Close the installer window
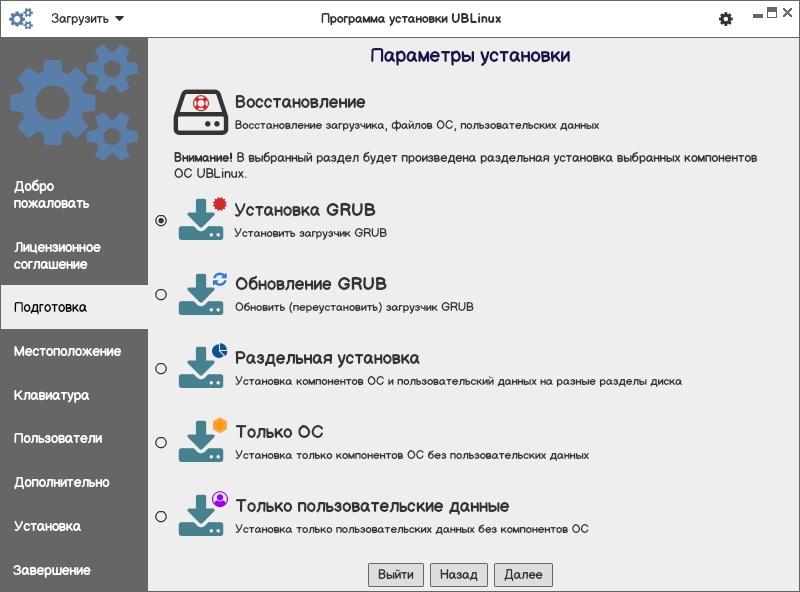This screenshot has height=592, width=800. tap(788, 13)
